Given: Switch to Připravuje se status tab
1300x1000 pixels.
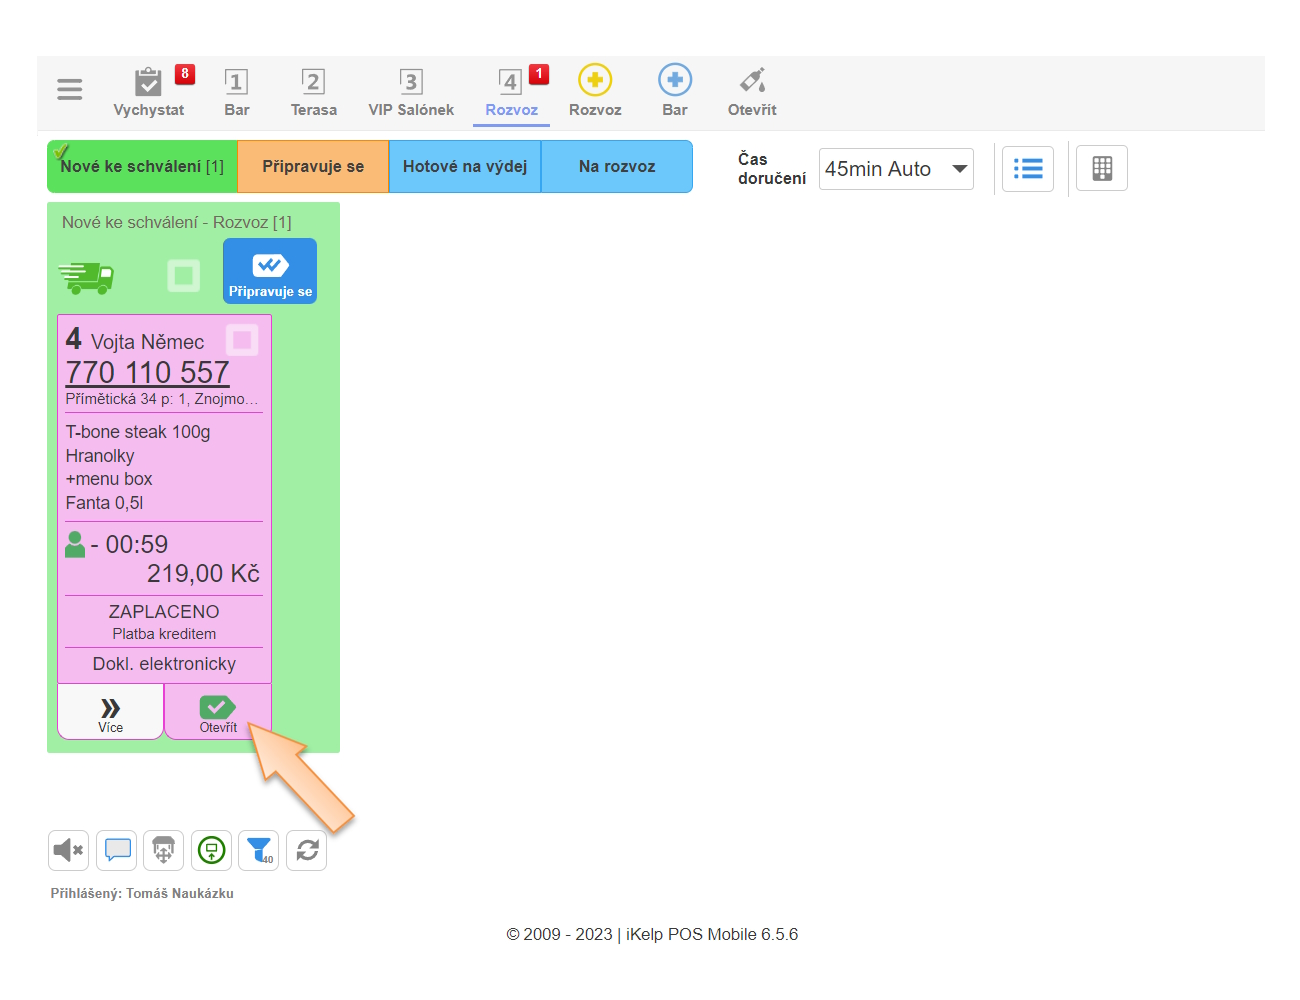Looking at the screenshot, I should click(x=313, y=167).
